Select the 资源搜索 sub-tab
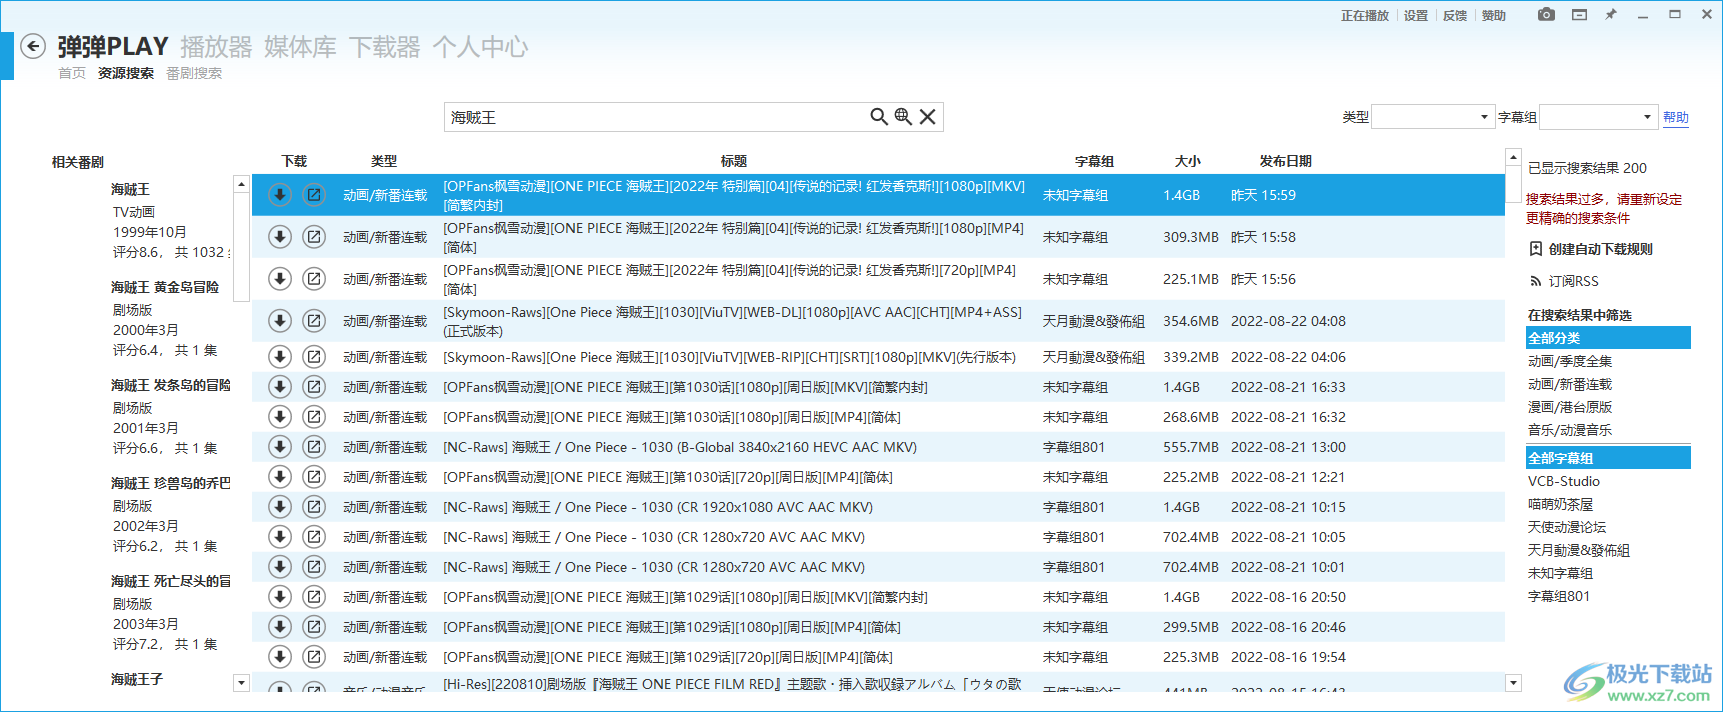1723x712 pixels. tap(126, 73)
